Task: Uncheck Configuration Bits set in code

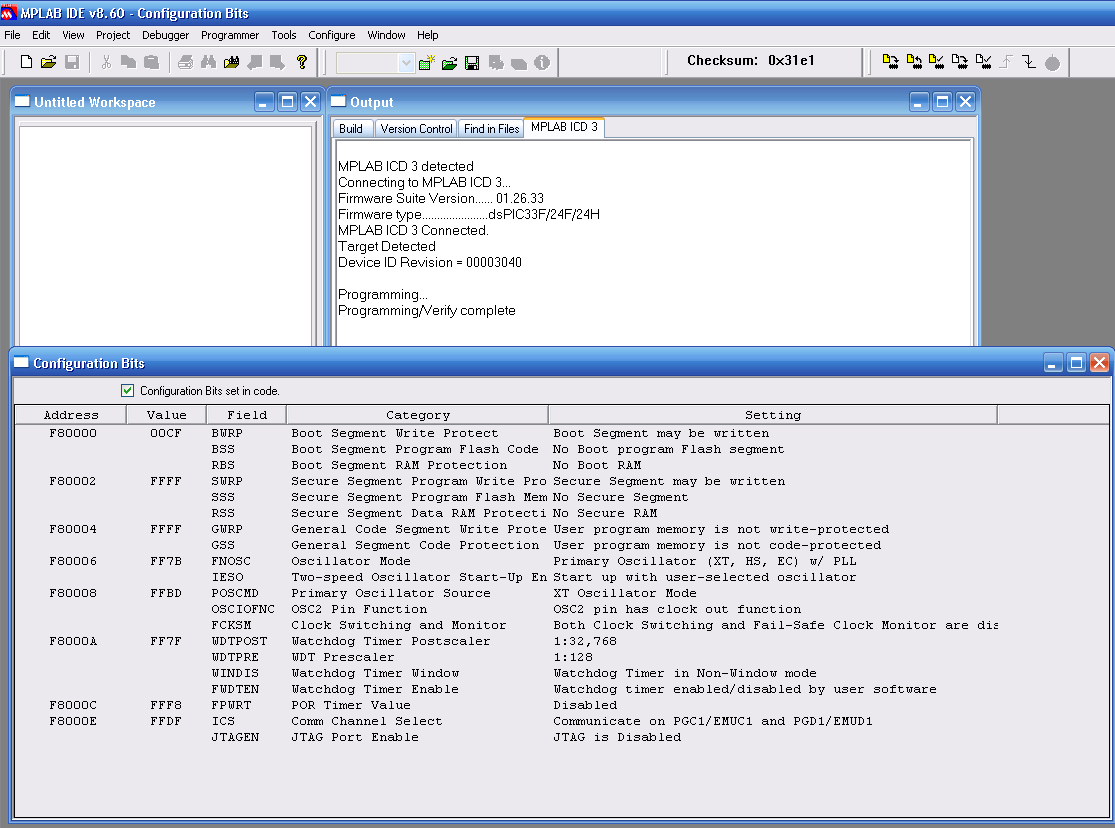Action: [x=127, y=391]
